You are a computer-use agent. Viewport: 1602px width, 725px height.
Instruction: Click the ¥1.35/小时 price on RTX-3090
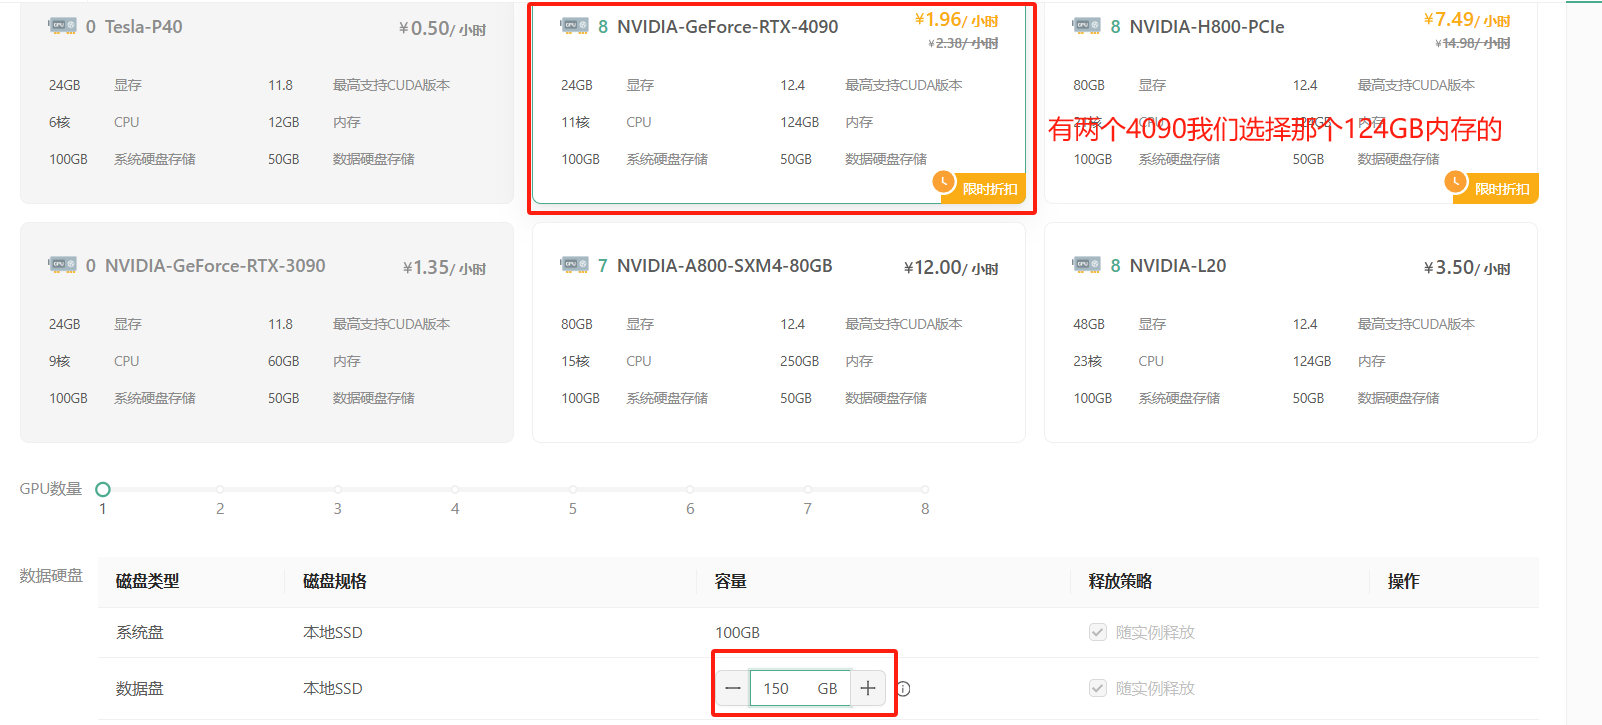pos(444,268)
